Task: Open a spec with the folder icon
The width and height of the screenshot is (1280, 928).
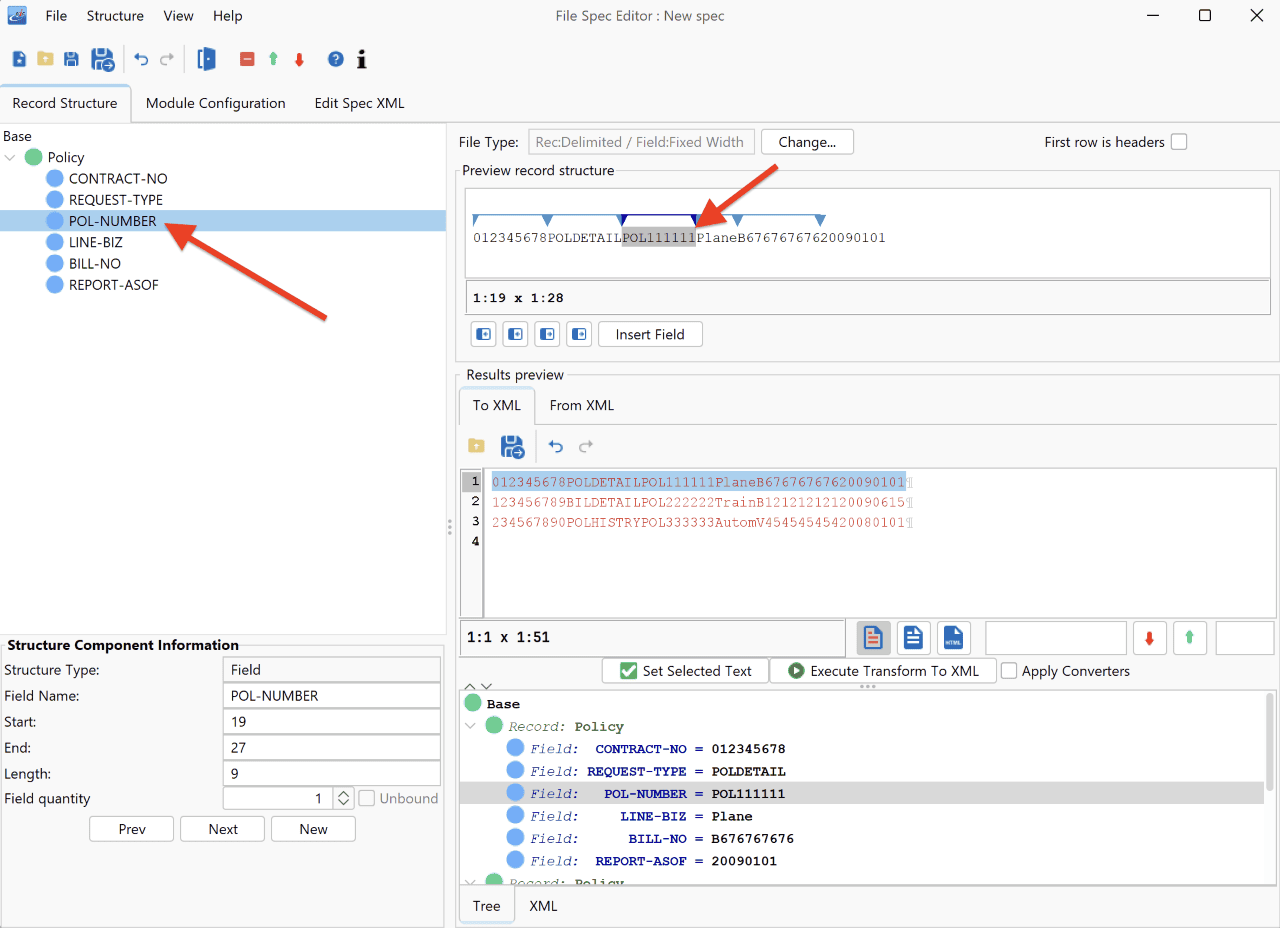Action: coord(45,59)
